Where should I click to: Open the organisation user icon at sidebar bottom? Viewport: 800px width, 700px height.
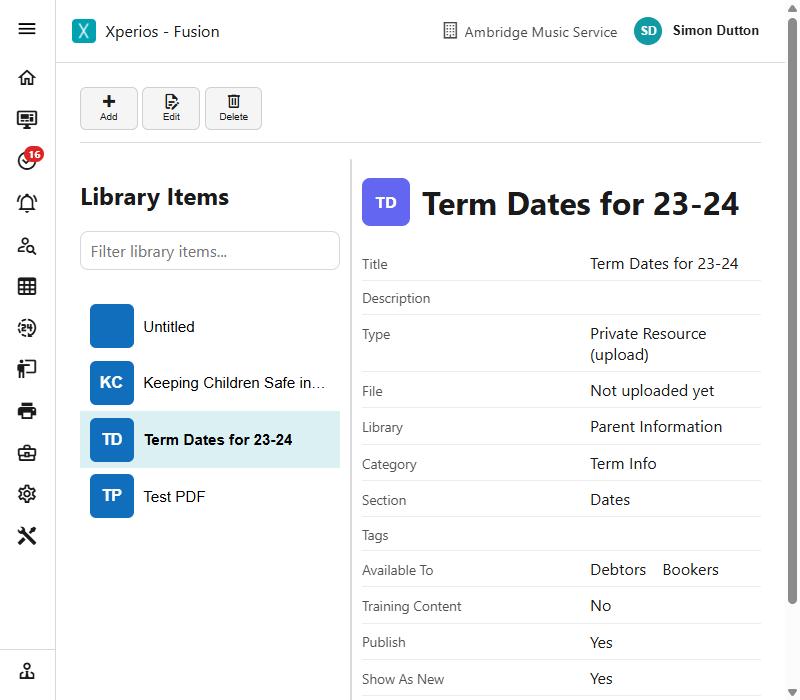click(x=27, y=671)
